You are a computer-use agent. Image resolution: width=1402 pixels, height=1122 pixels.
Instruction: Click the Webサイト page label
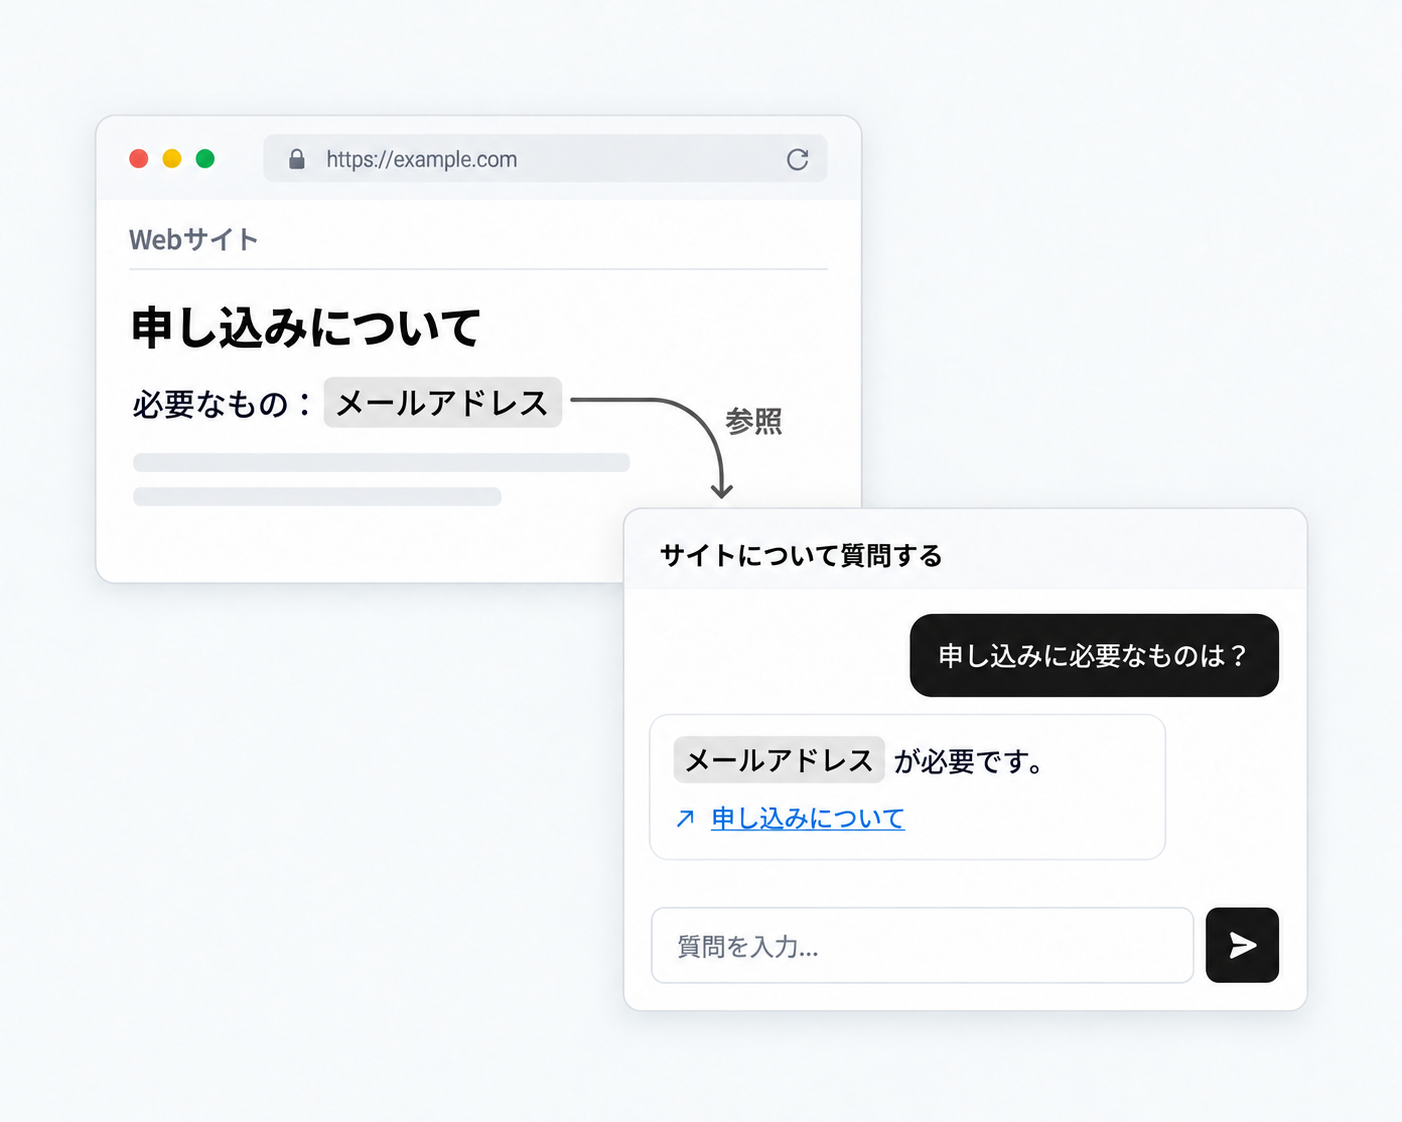194,240
